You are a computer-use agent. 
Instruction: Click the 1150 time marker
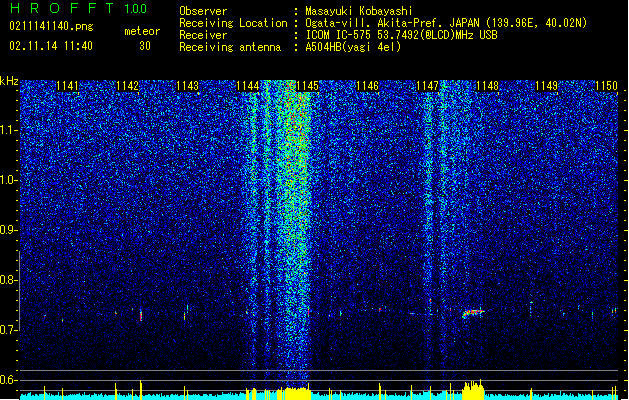click(607, 86)
